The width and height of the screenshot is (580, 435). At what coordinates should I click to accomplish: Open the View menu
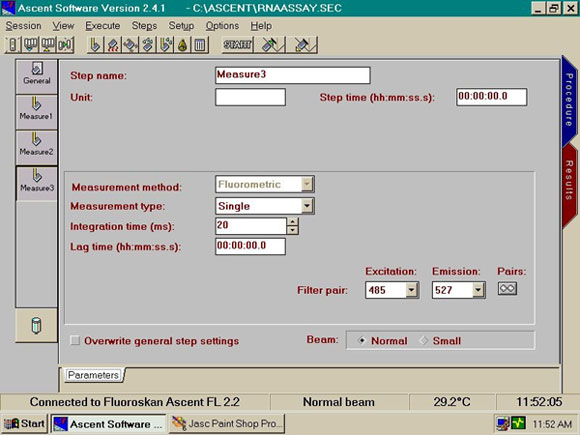click(x=63, y=26)
